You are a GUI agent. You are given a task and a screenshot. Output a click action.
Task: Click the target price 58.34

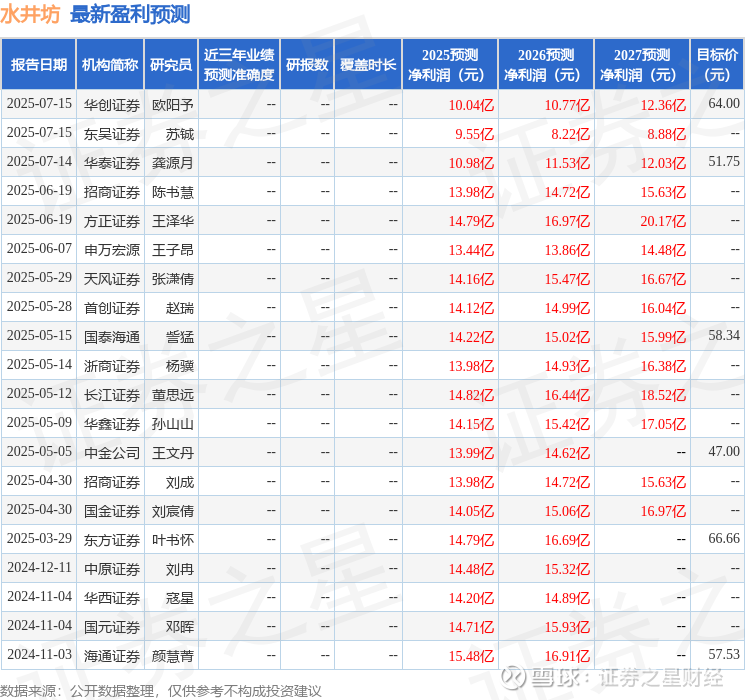[724, 335]
